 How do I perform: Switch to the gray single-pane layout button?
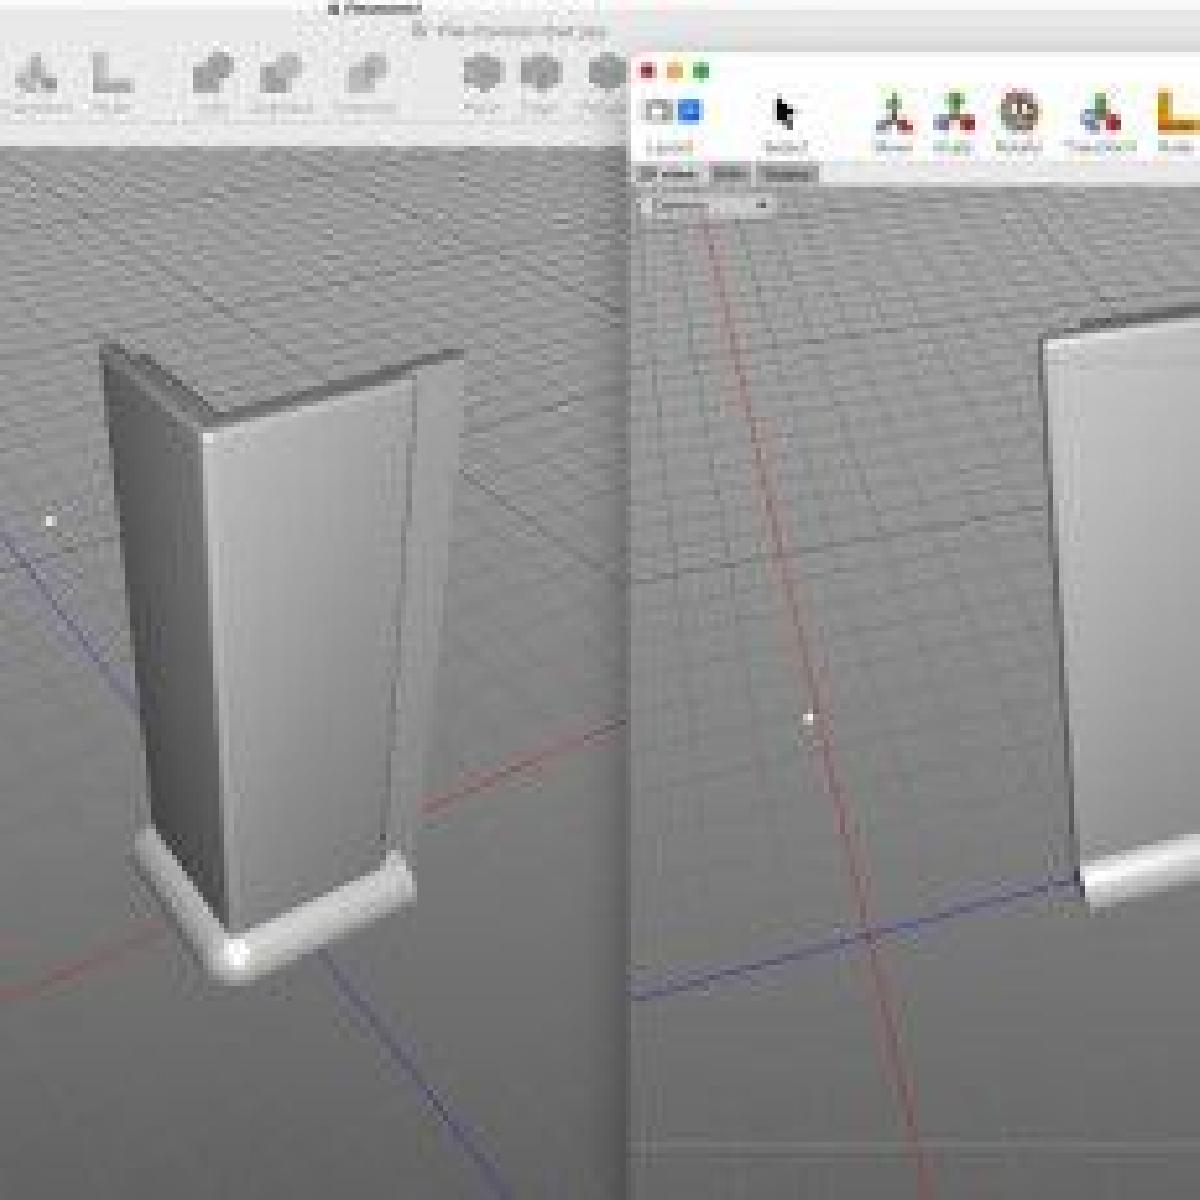pyautogui.click(x=658, y=111)
